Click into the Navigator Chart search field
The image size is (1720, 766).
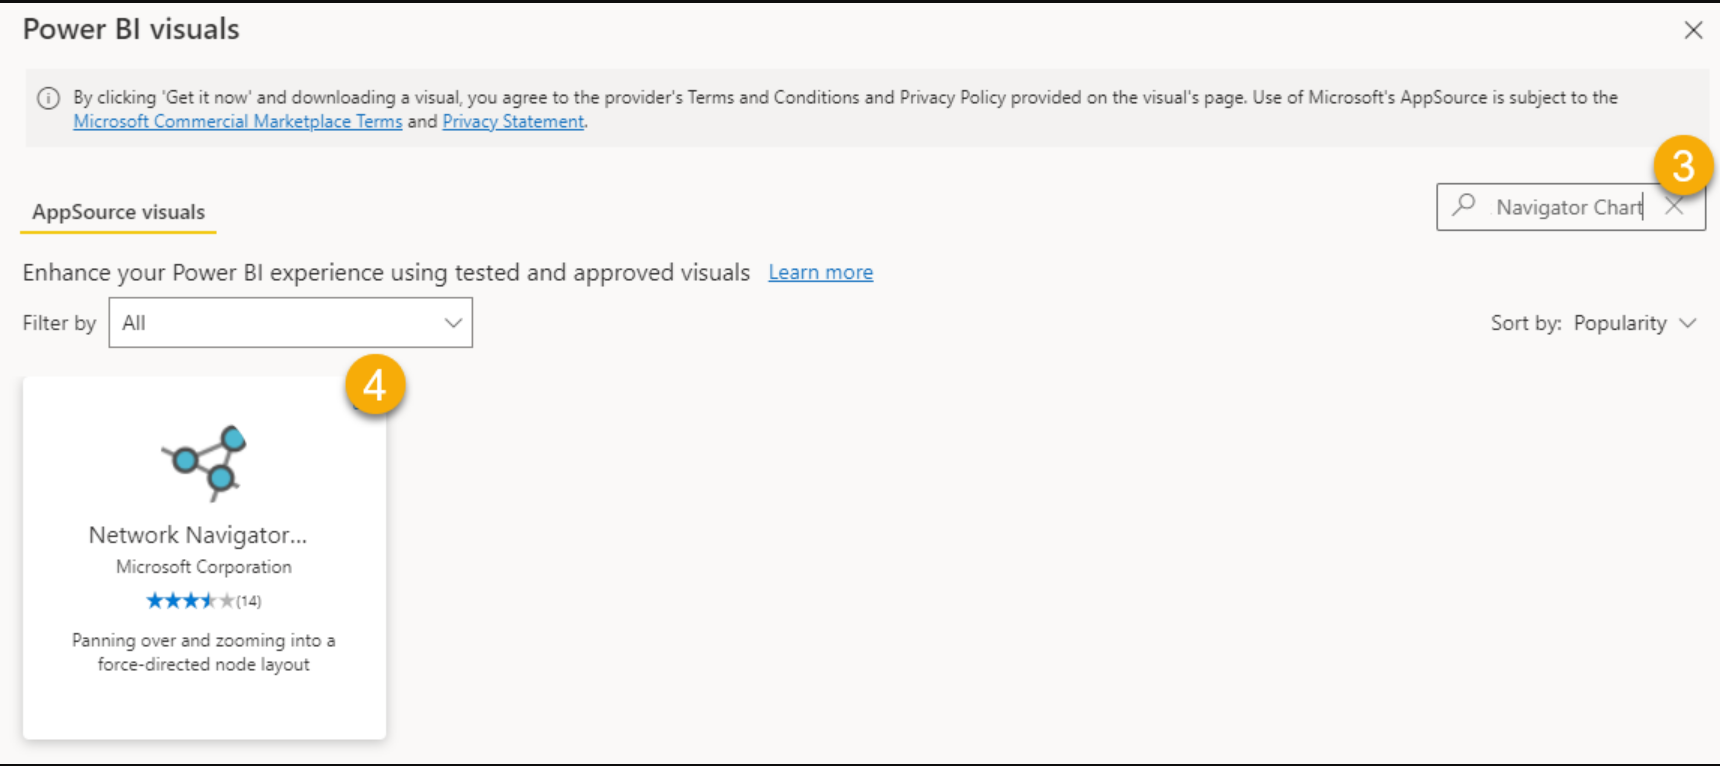click(x=1568, y=207)
